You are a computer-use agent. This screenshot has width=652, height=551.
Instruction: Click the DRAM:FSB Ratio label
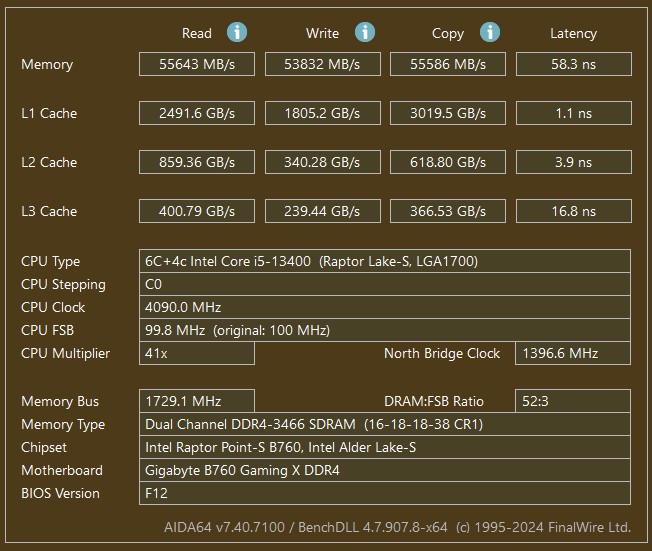click(x=434, y=401)
